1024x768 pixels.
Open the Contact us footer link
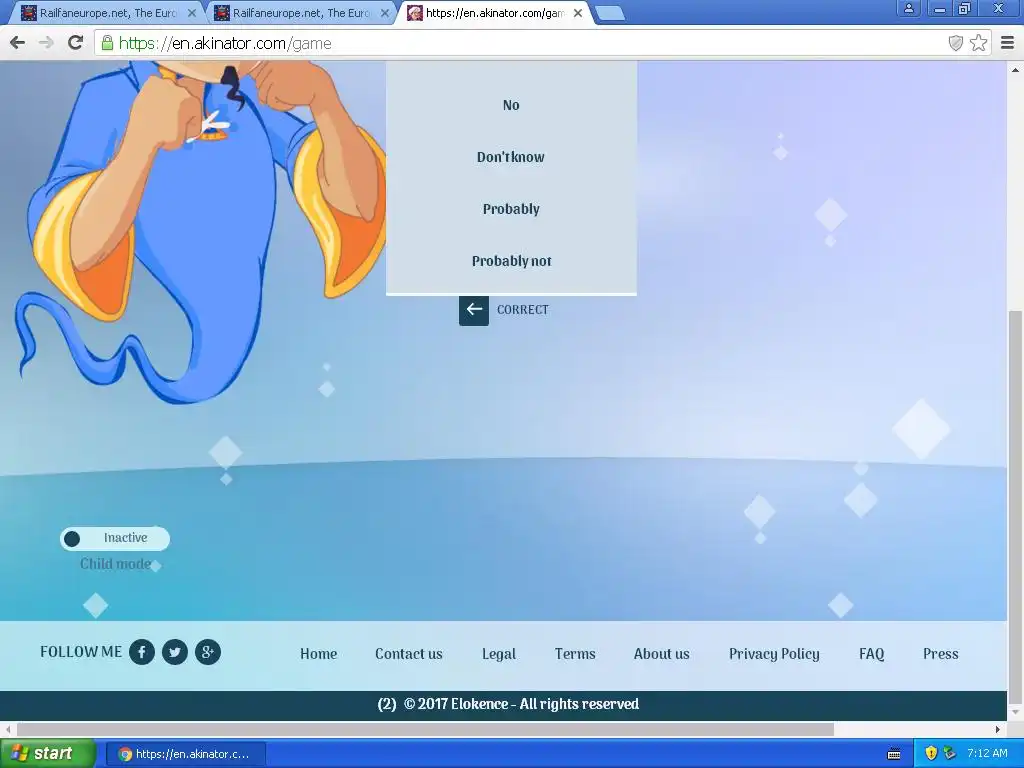tap(409, 654)
